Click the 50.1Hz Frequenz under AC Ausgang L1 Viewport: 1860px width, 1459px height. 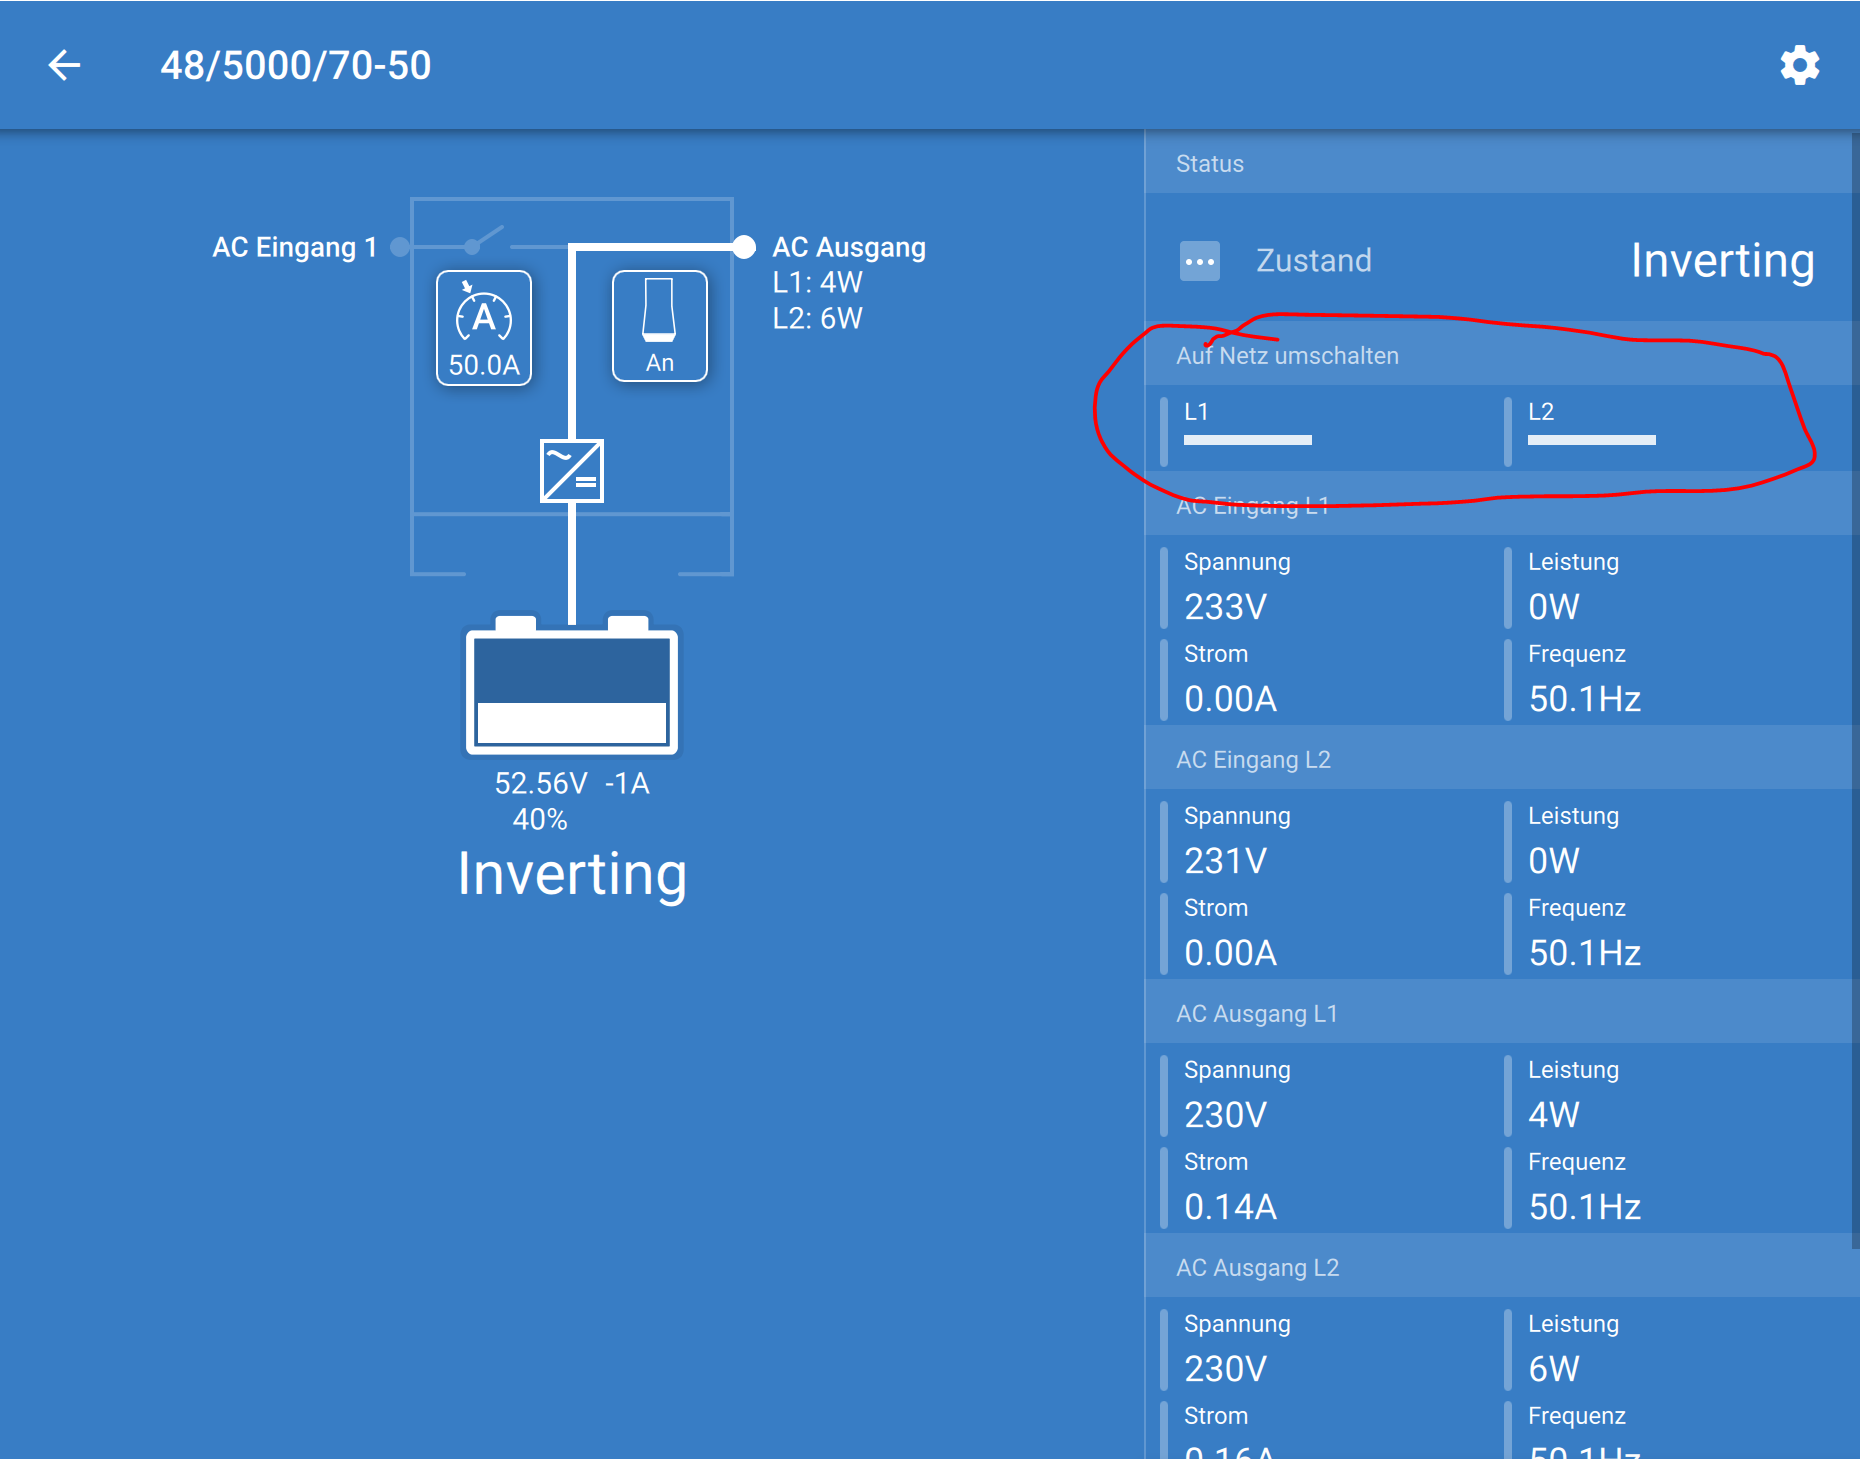pyautogui.click(x=1585, y=1207)
